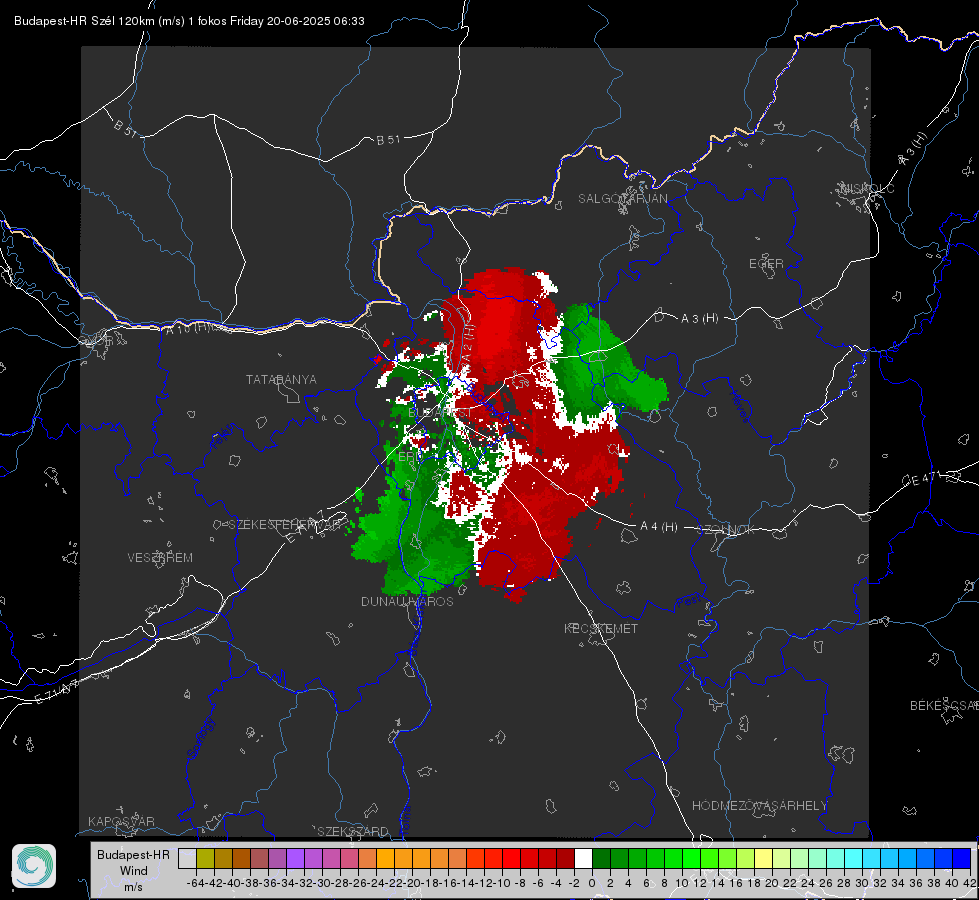Click the EGER city label
Screen dimensions: 979x900
[x=766, y=264]
